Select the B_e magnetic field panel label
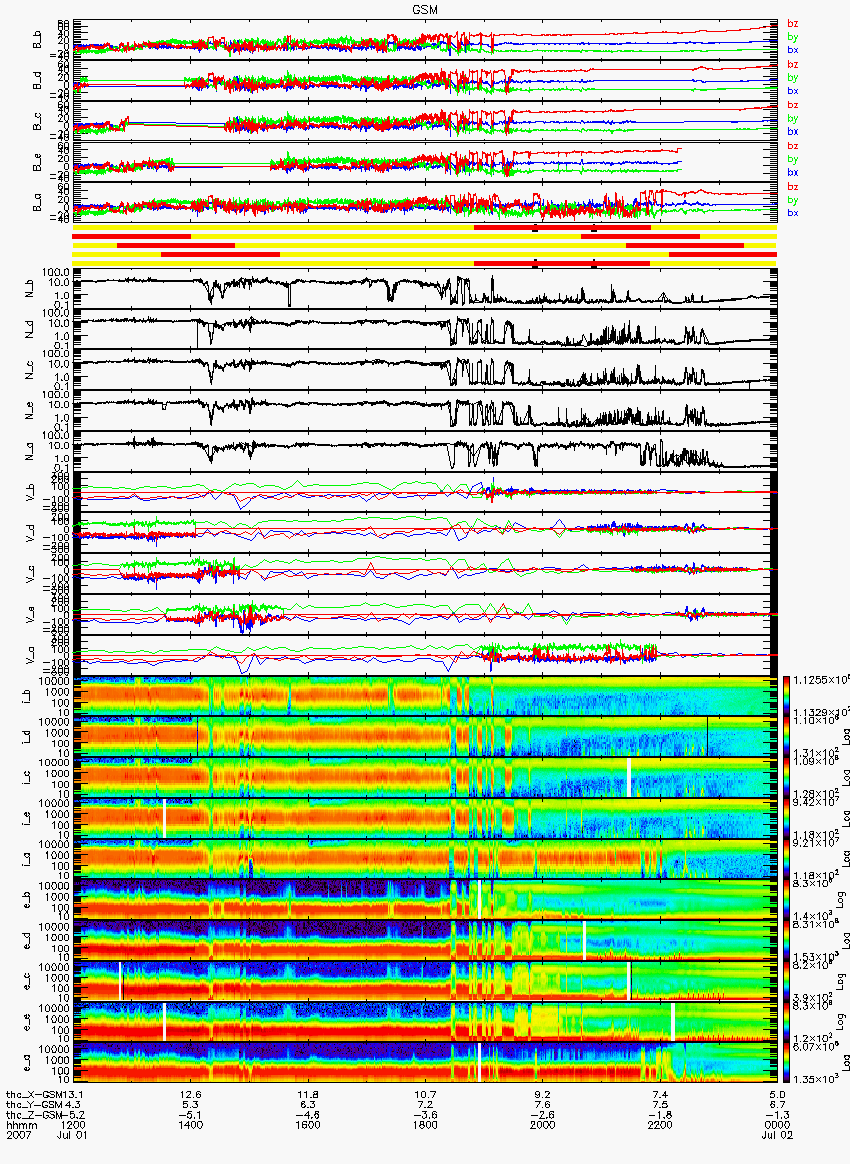The image size is (850, 1164). click(x=36, y=163)
